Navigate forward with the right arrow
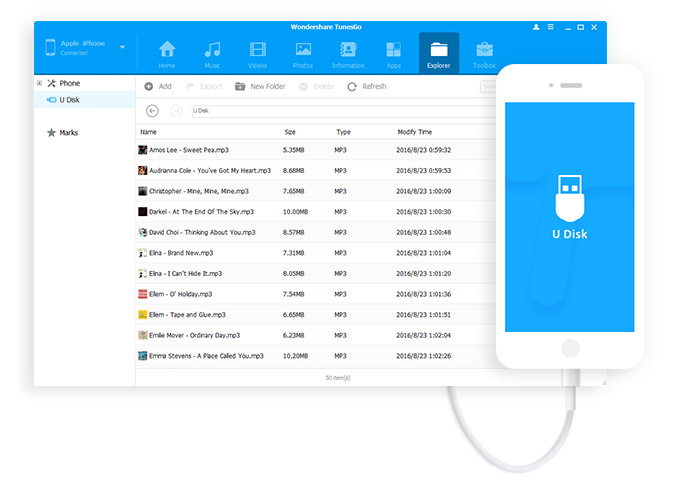The image size is (696, 487). pyautogui.click(x=176, y=111)
